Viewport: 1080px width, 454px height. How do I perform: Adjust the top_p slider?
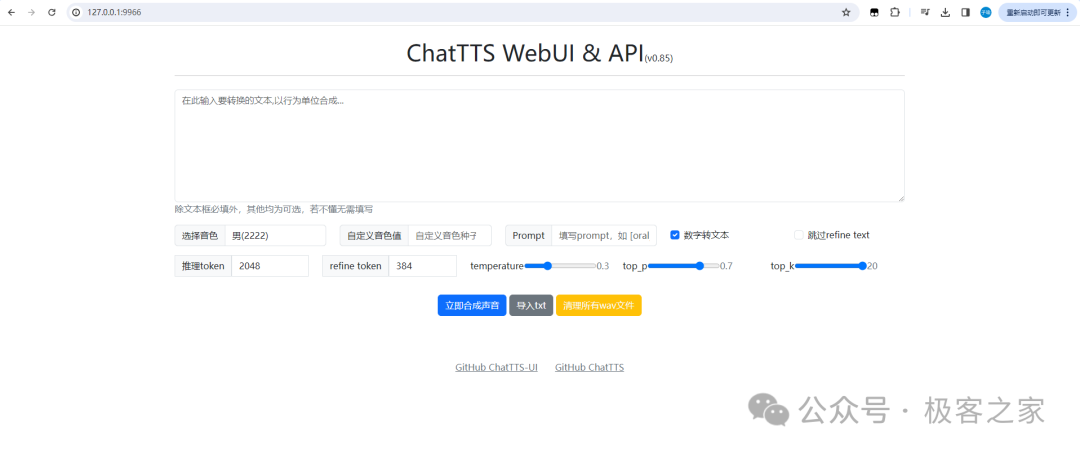pyautogui.click(x=683, y=266)
